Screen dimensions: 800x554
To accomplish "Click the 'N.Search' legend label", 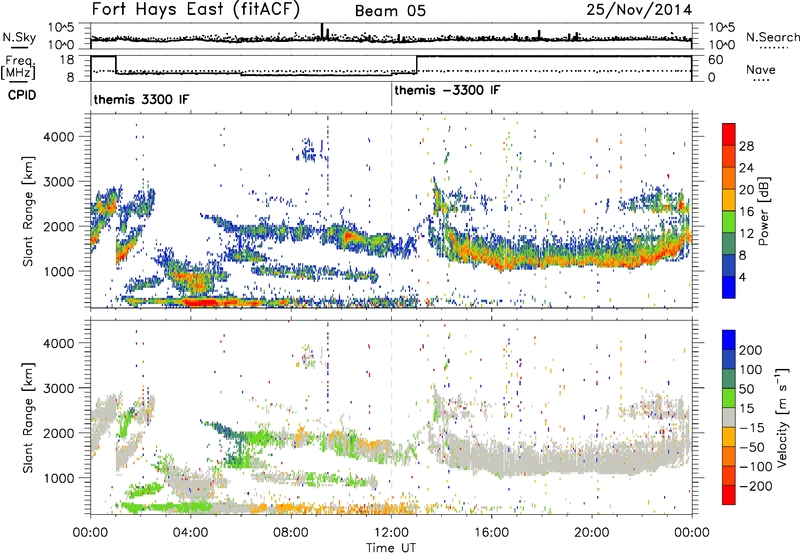I will tap(772, 37).
